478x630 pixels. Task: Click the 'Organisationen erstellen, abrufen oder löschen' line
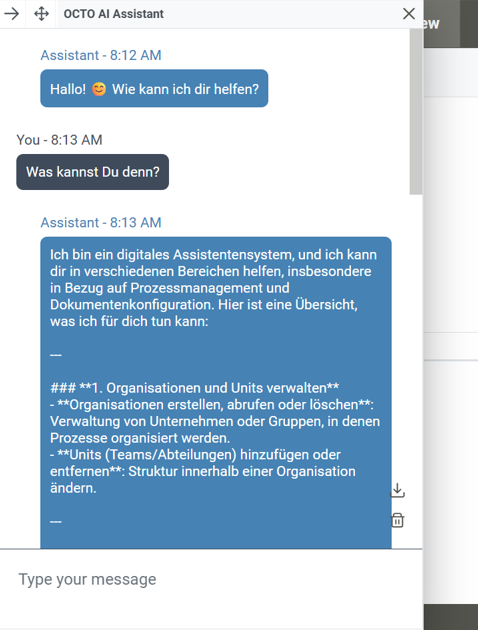pos(215,405)
